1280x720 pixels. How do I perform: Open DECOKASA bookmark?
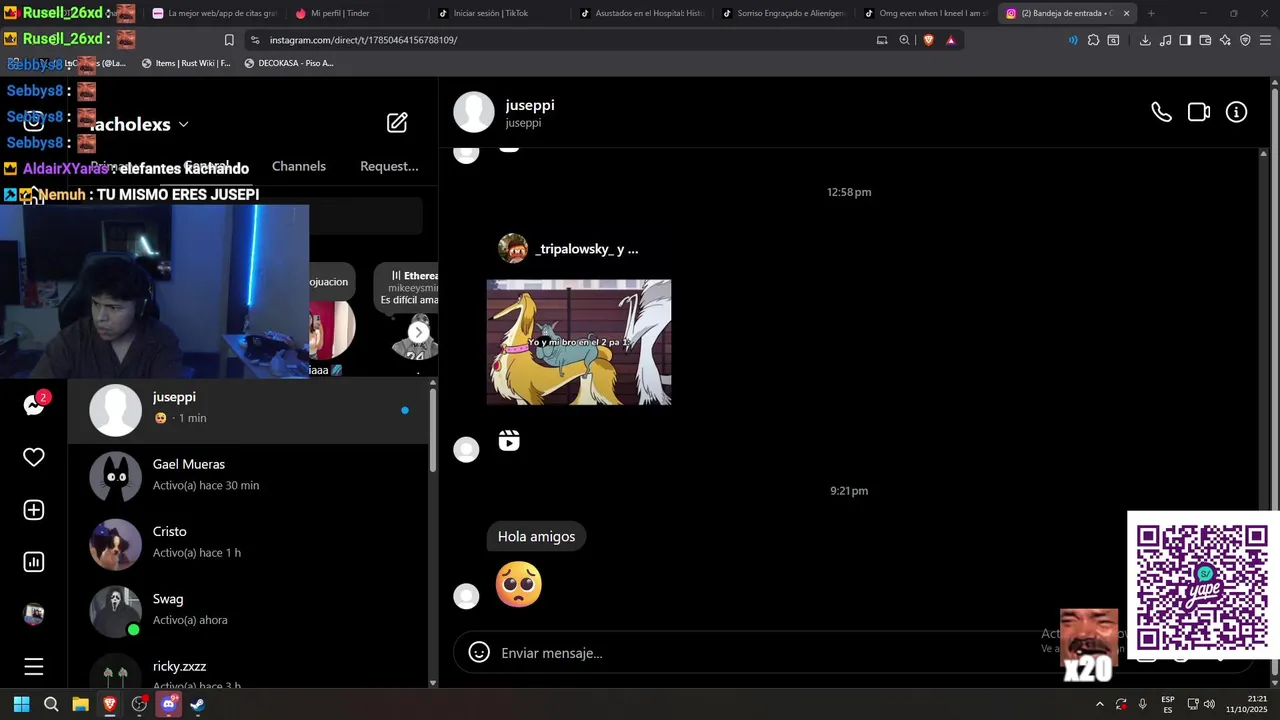(287, 63)
